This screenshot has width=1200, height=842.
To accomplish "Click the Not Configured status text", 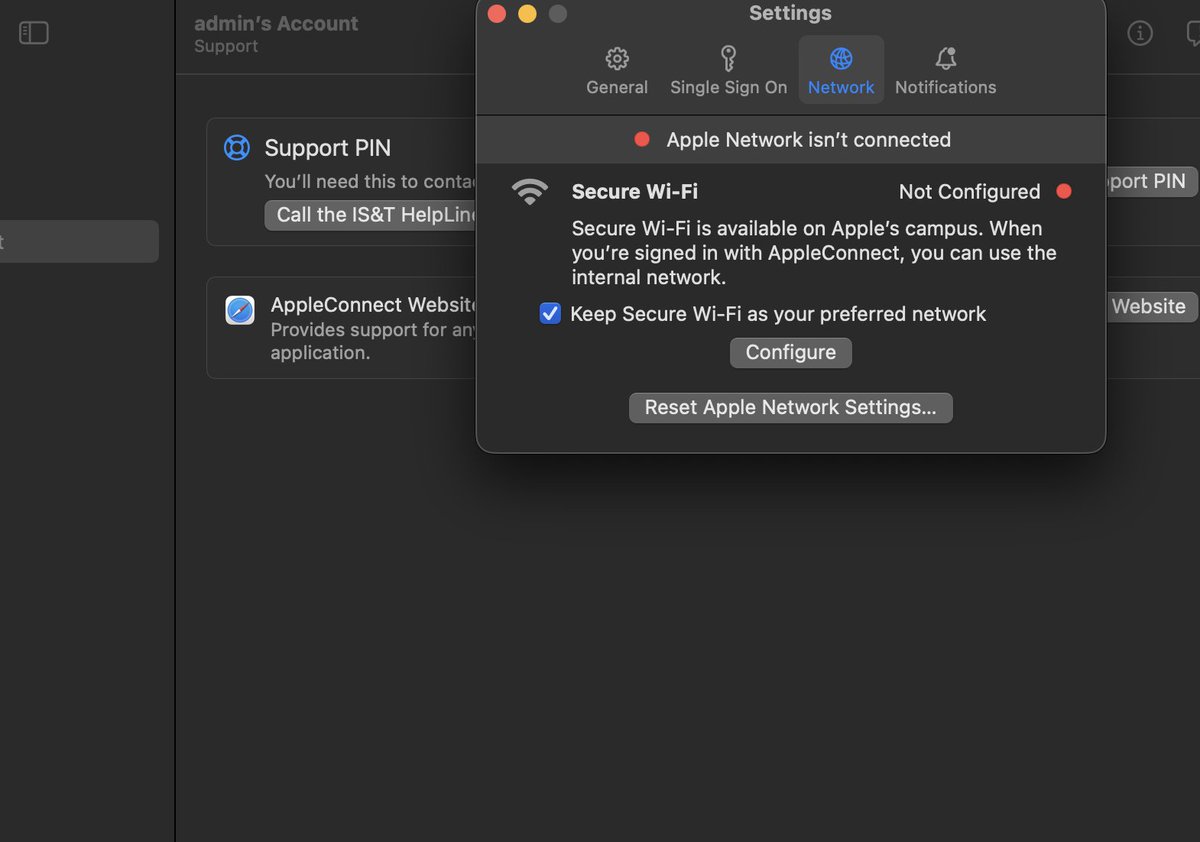I will (970, 191).
